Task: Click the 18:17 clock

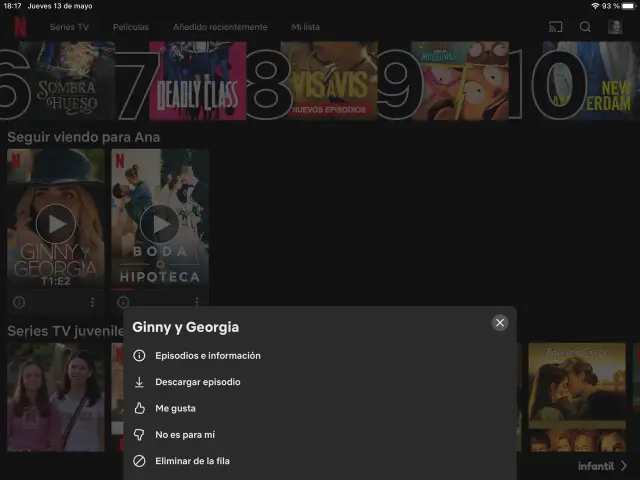Action: coord(12,6)
